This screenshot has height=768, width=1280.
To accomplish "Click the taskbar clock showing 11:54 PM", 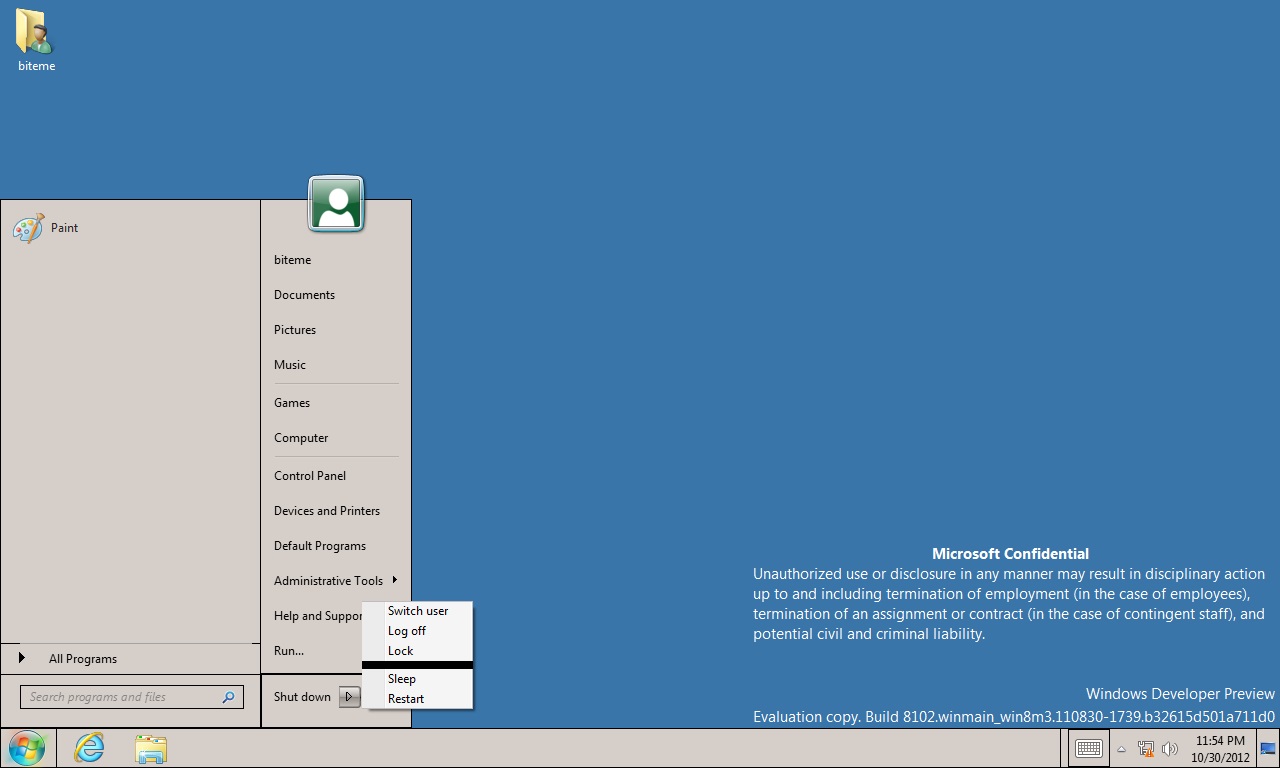I will (1220, 749).
